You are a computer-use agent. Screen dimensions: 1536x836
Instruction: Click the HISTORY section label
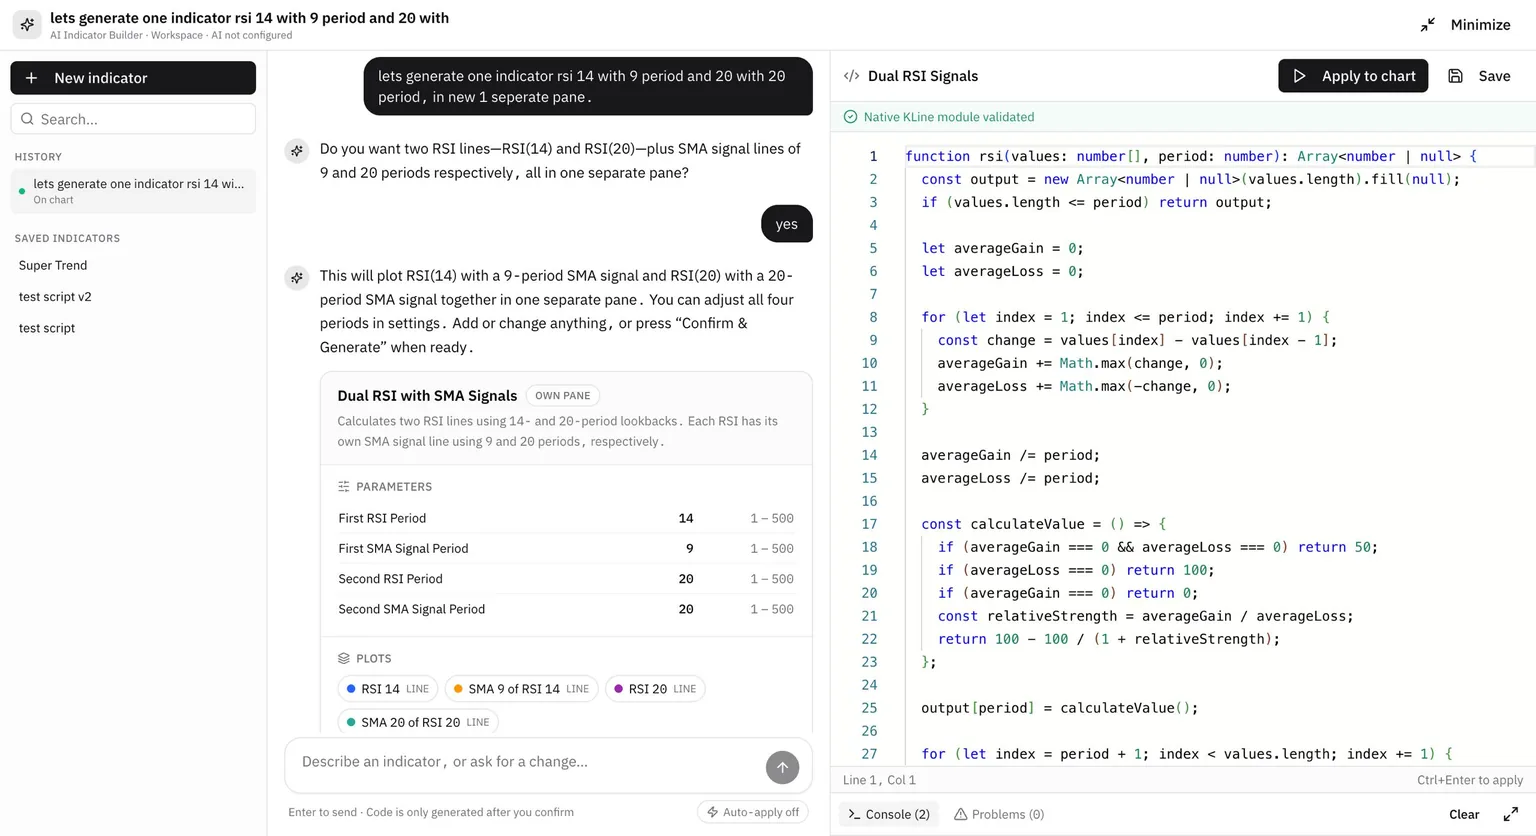(38, 157)
